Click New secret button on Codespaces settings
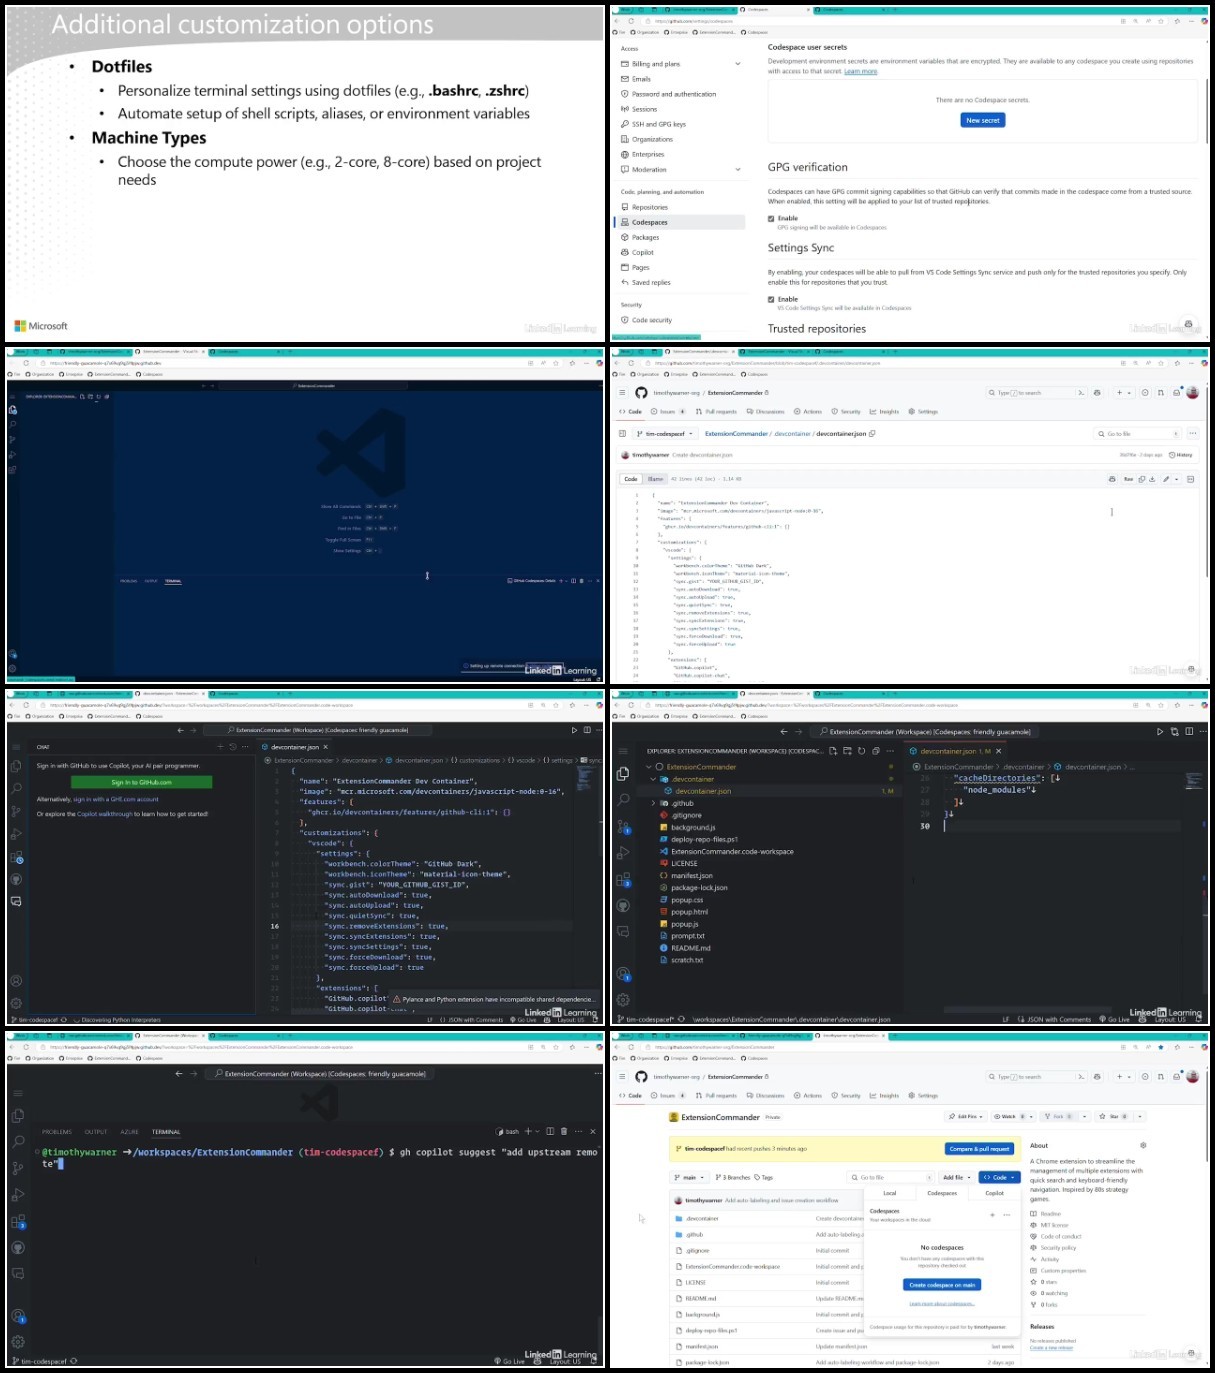This screenshot has height=1373, width=1215. (983, 120)
